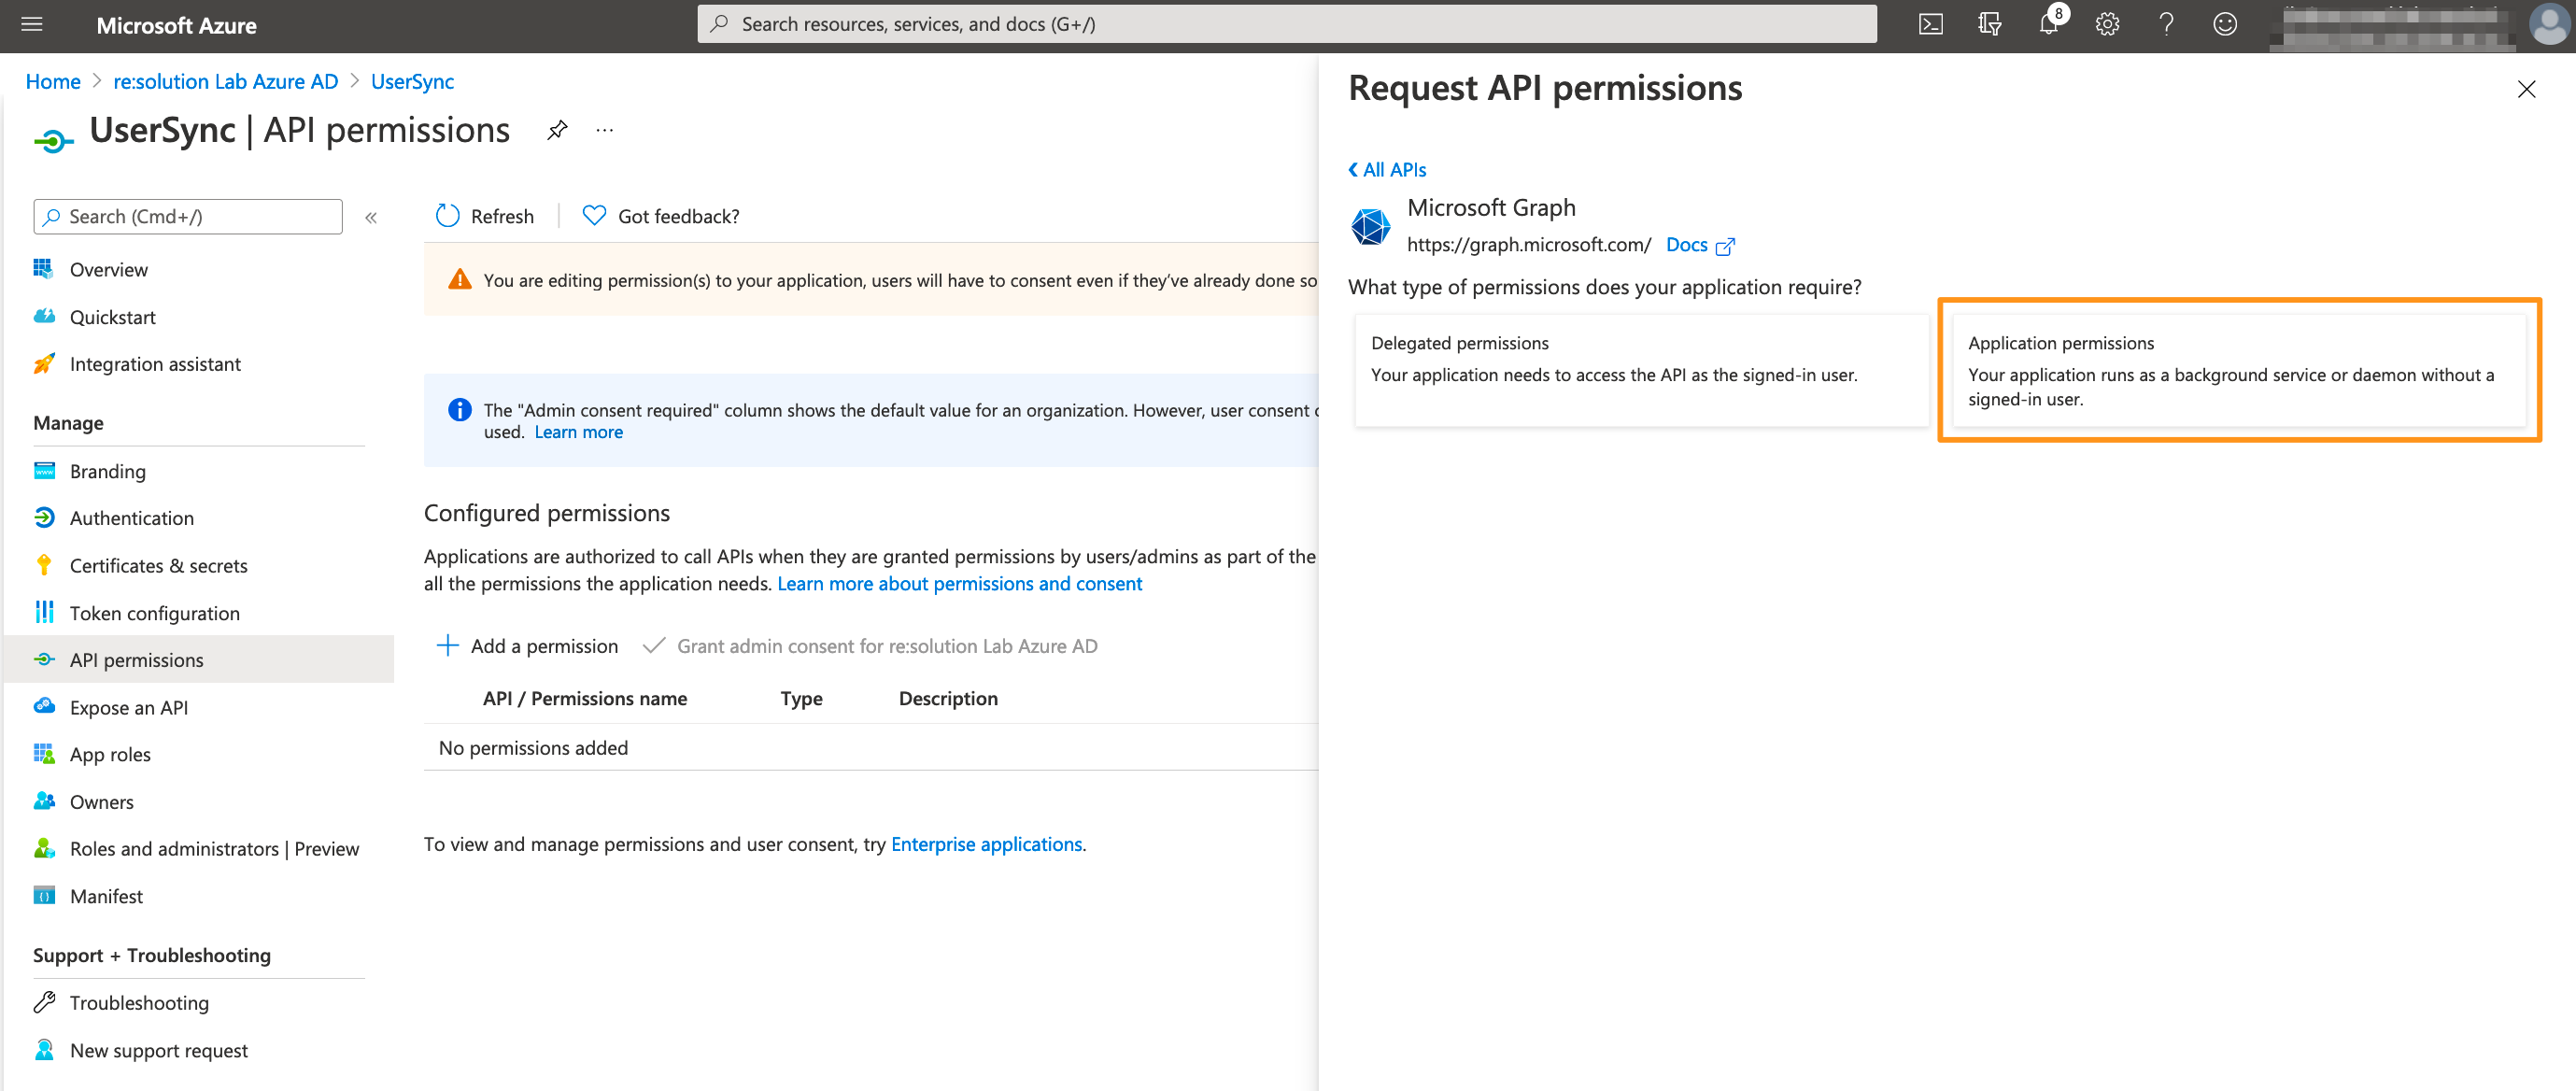Open Quickstart in the sidebar
Image resolution: width=2576 pixels, height=1091 pixels.
tap(112, 317)
